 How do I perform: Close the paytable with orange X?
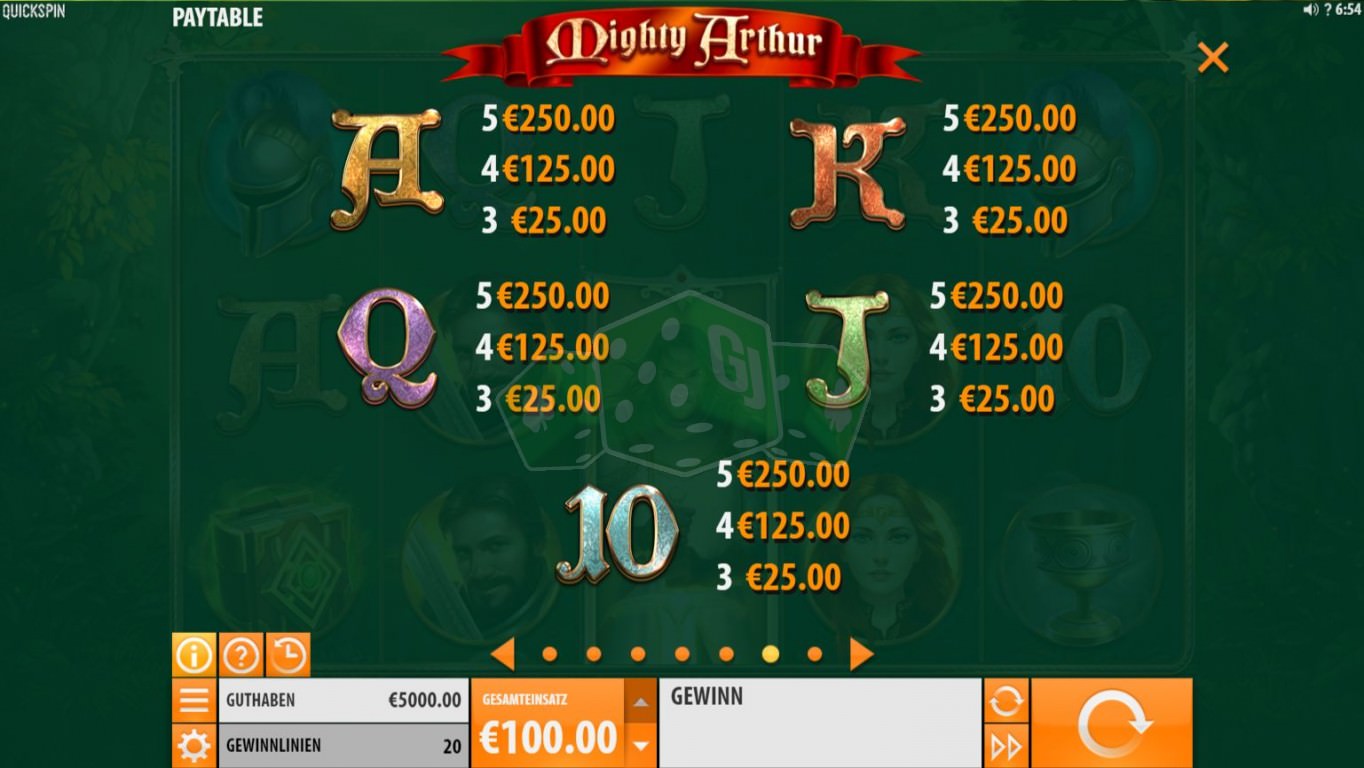pyautogui.click(x=1212, y=58)
